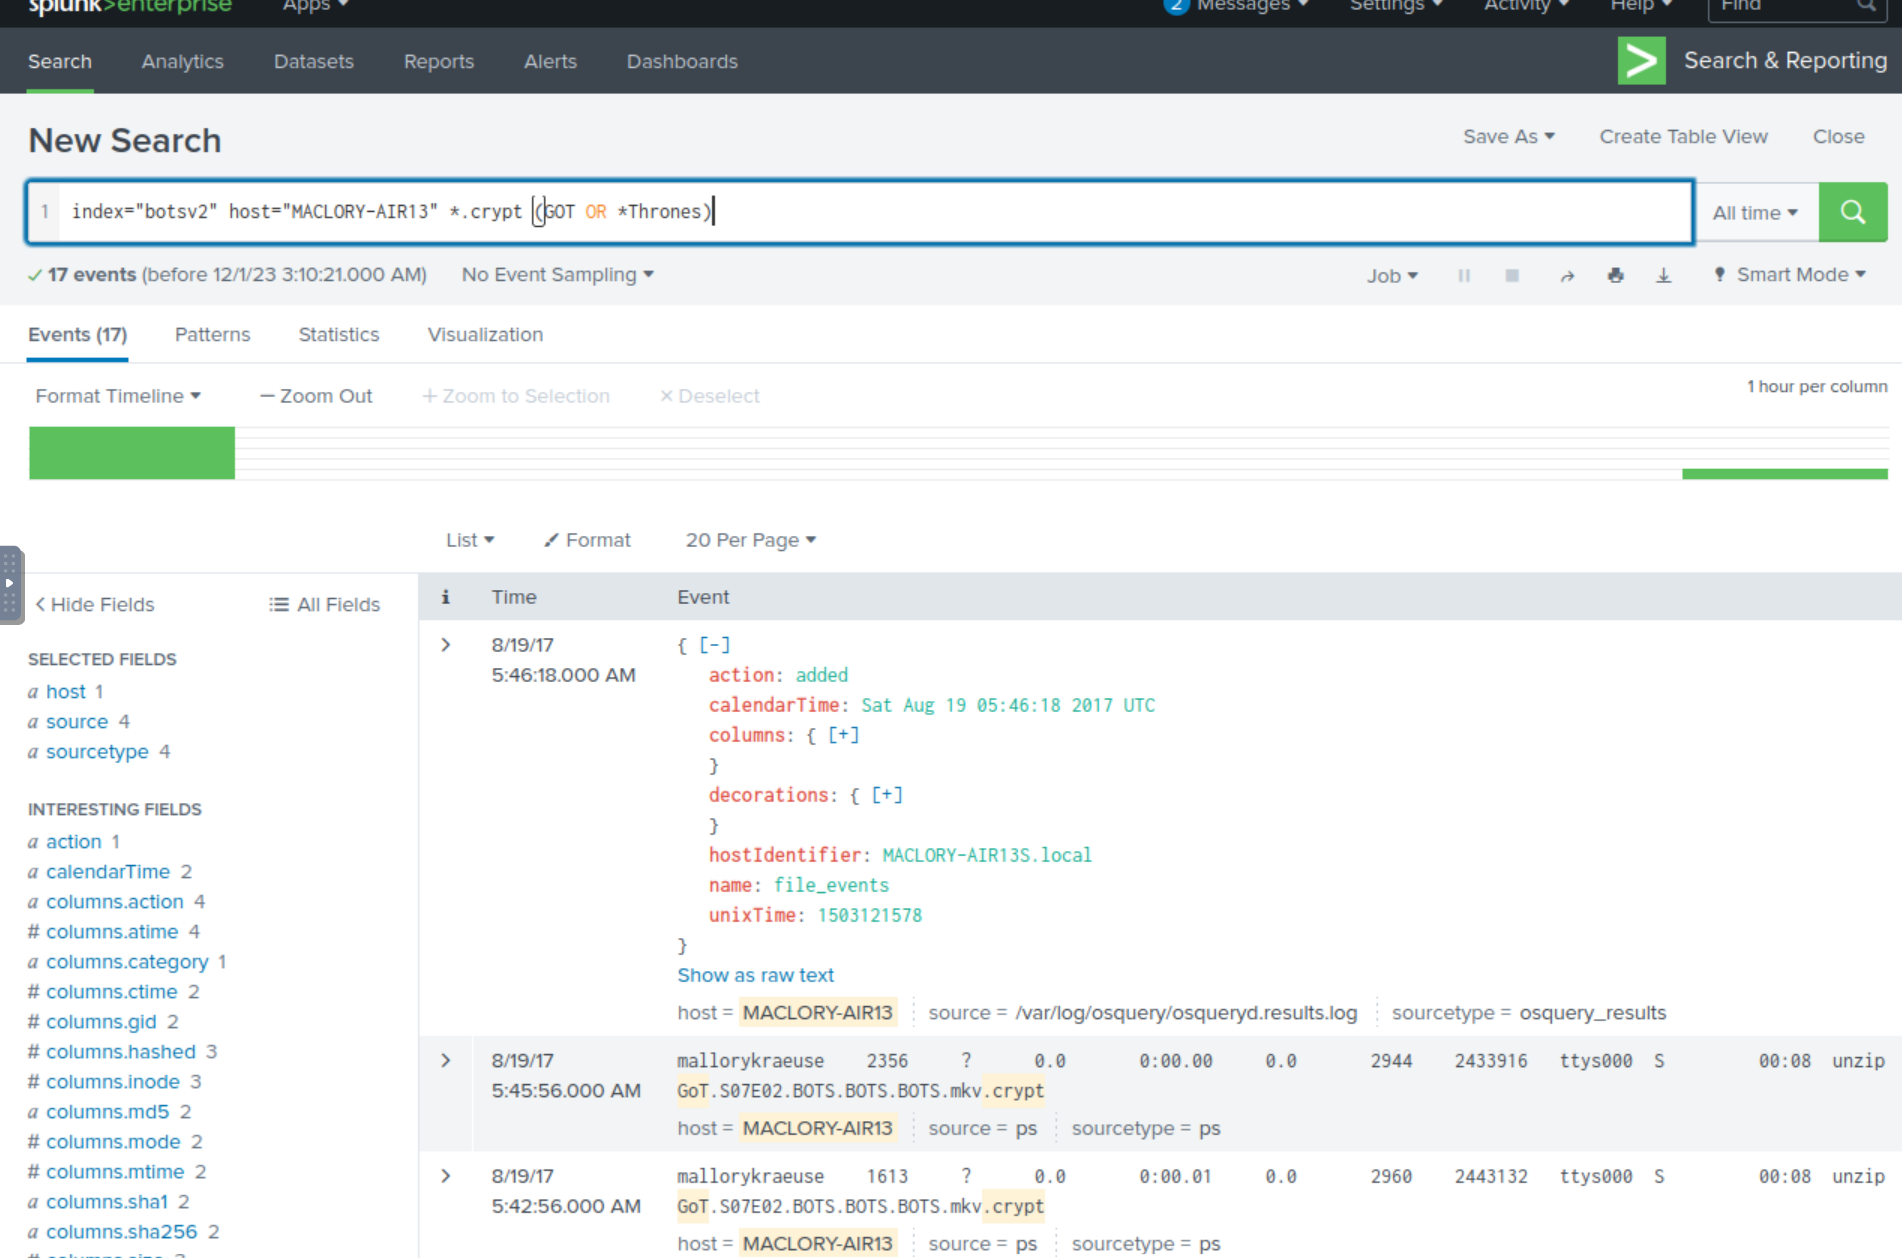Open the Format Timeline dropdown
The width and height of the screenshot is (1902, 1258).
[x=118, y=396]
